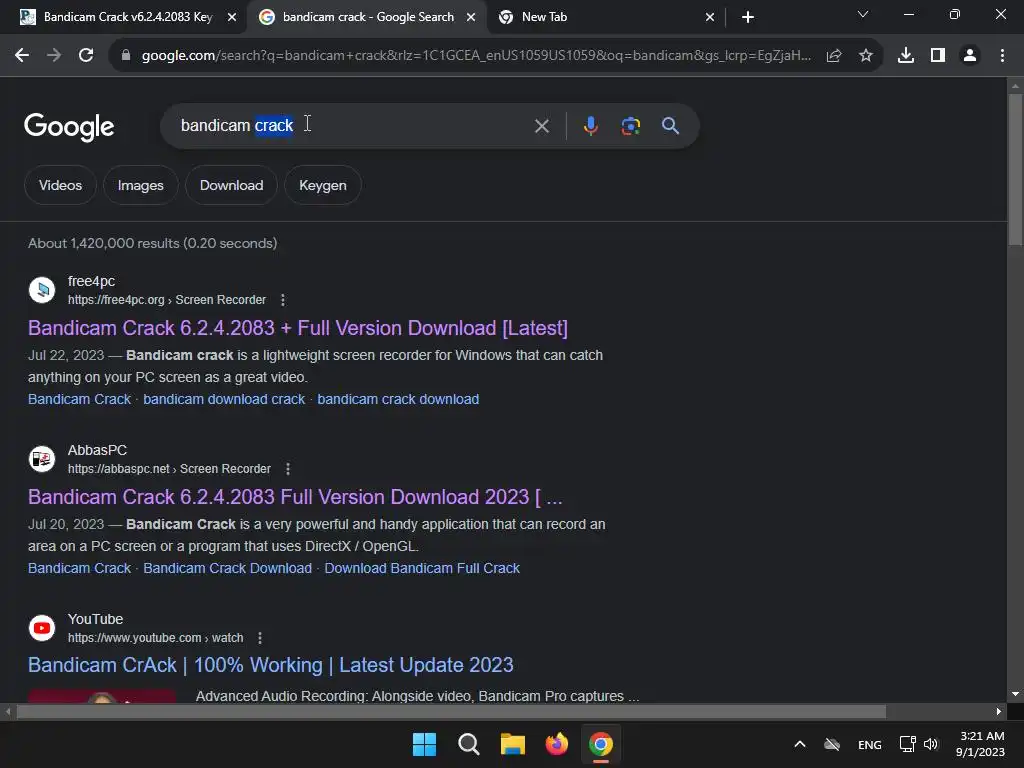Toggle the Chrome side panel icon
The width and height of the screenshot is (1024, 768).
(938, 56)
